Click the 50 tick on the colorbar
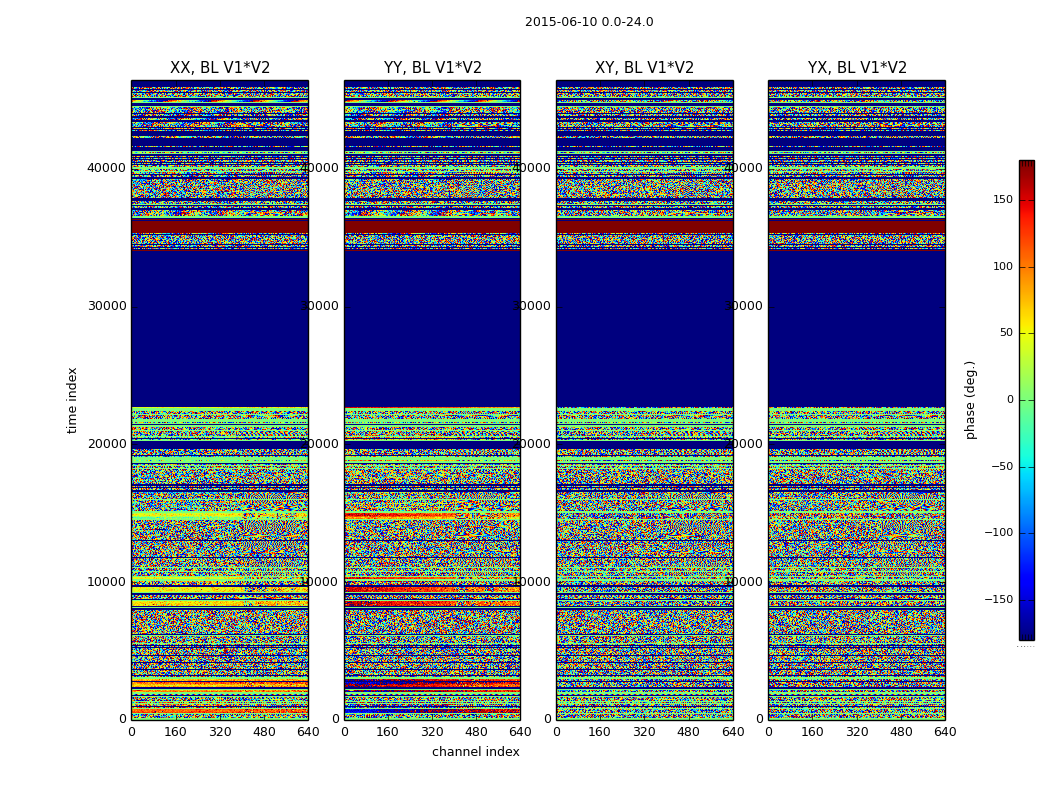Screen dimensions: 1050x800 (x=1006, y=333)
